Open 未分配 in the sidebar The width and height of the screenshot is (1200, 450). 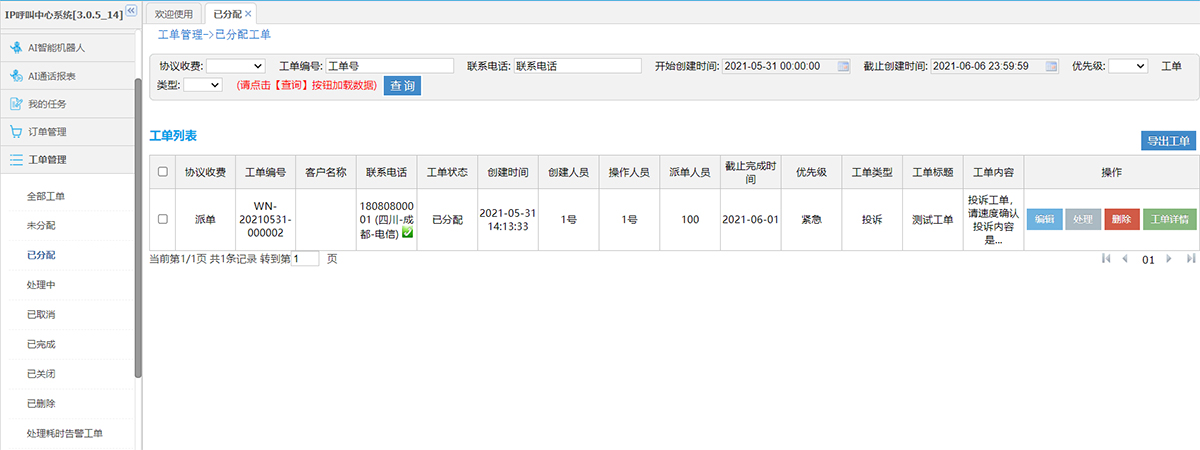39,226
